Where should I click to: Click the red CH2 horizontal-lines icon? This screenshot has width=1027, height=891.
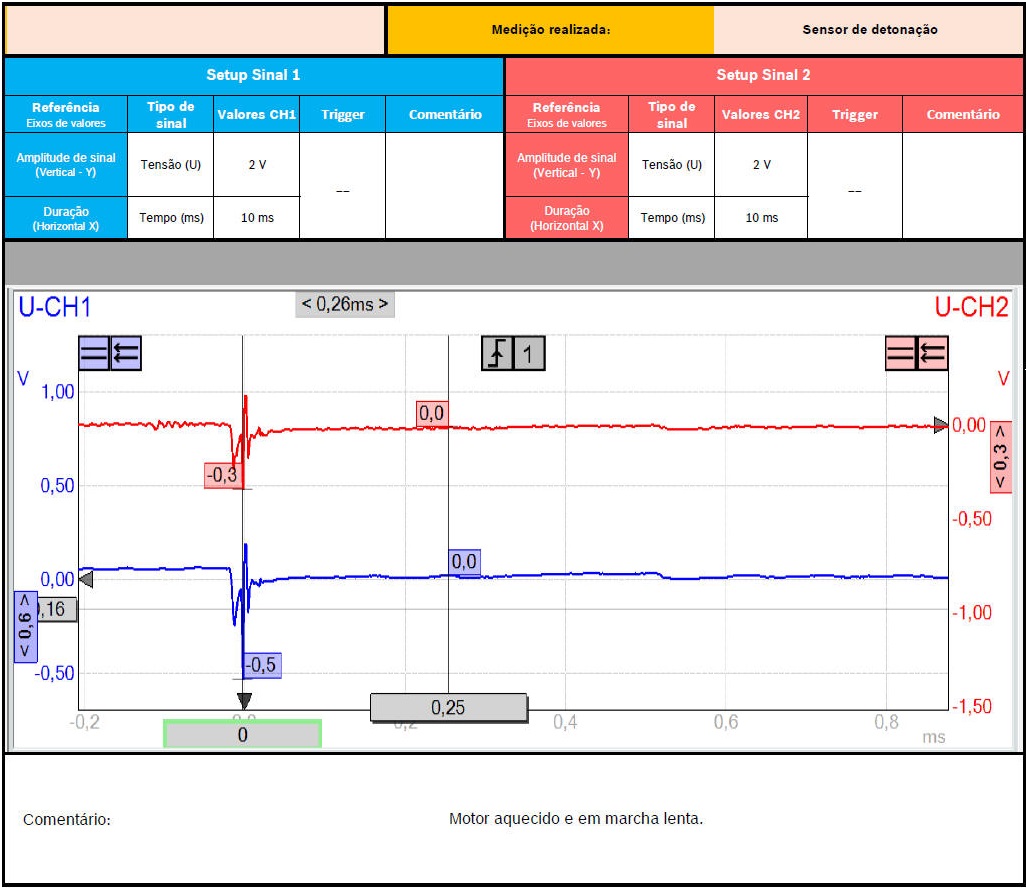[x=901, y=353]
